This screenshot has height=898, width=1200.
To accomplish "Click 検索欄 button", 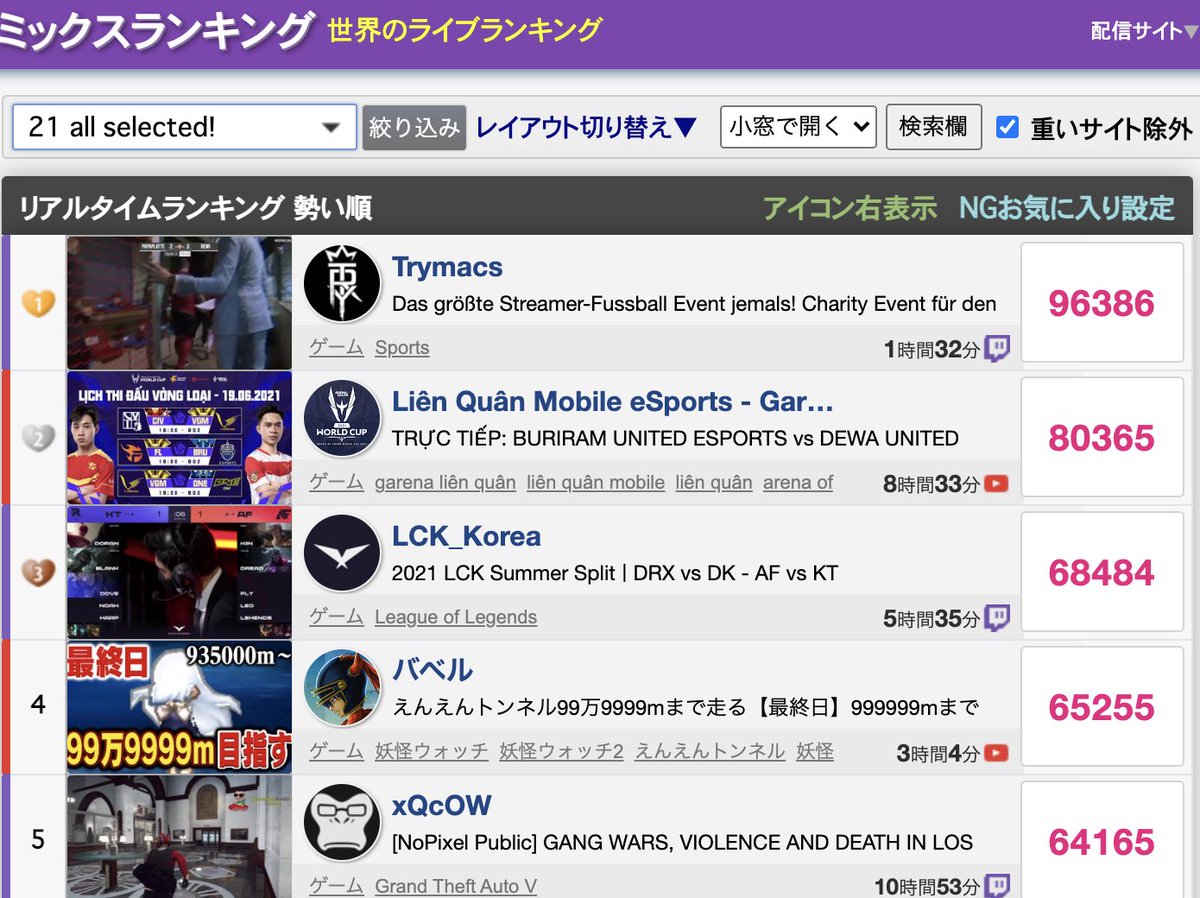I will 934,127.
